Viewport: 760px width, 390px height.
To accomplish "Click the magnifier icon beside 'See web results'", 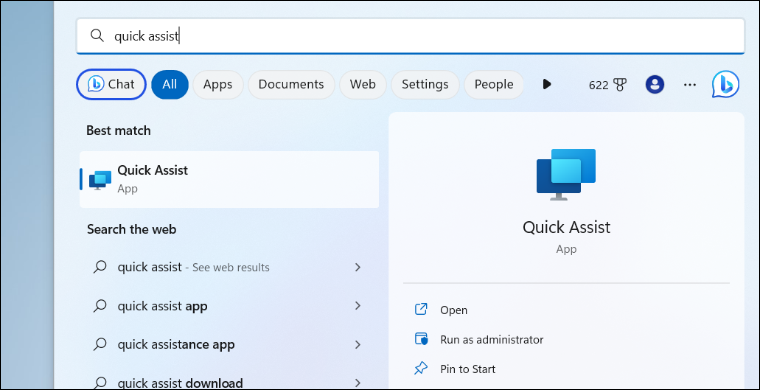I will tap(100, 267).
